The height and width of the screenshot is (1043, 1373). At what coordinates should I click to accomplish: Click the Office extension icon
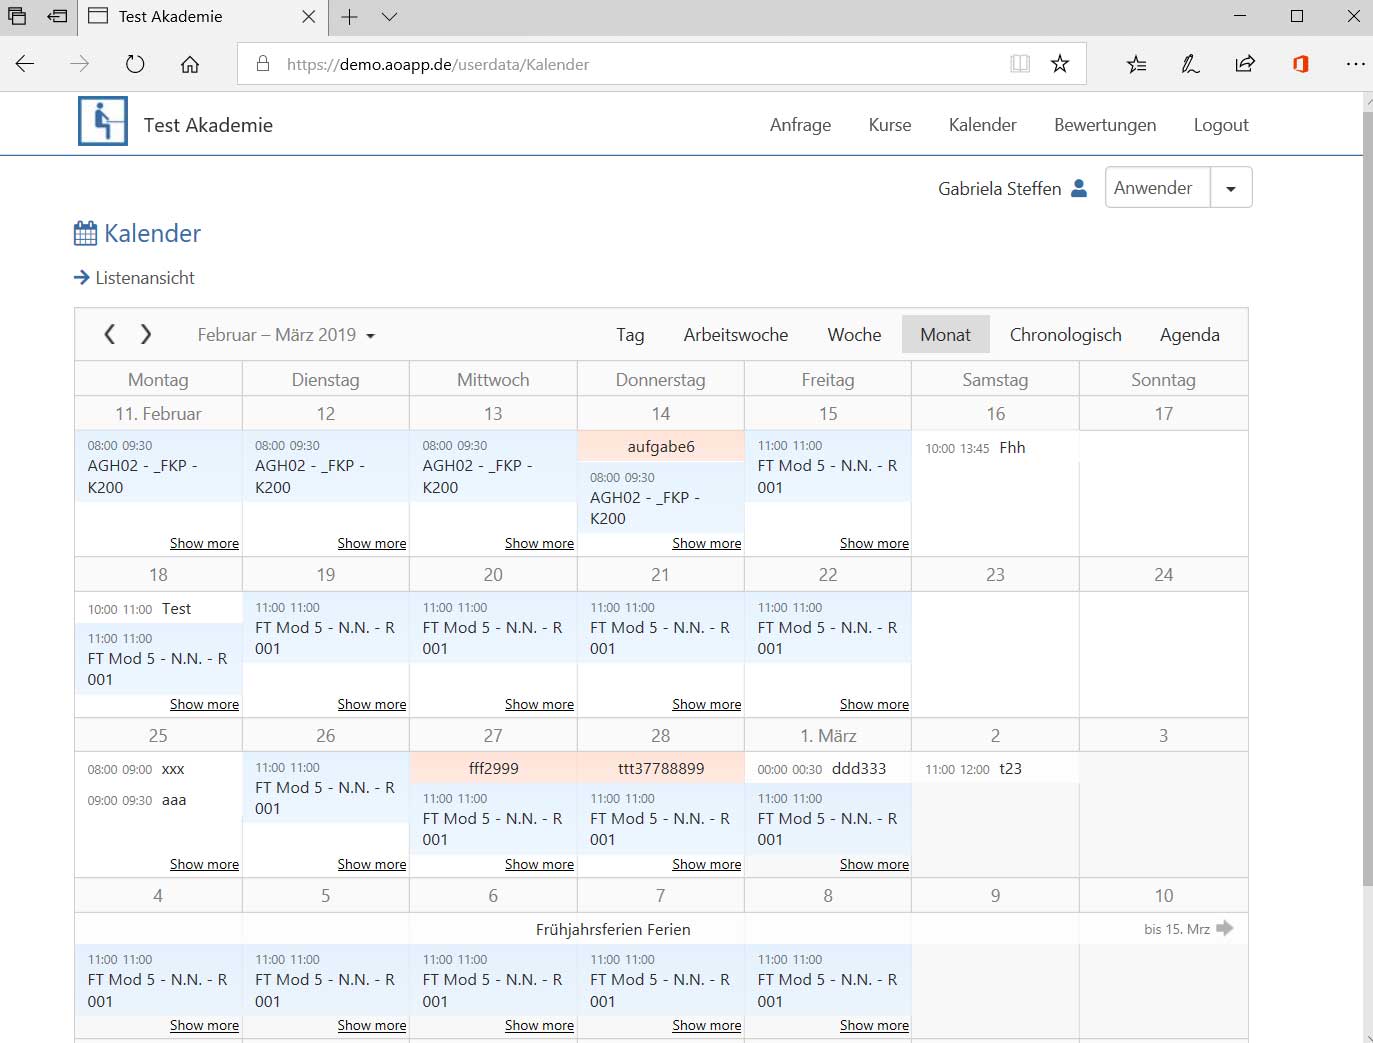(x=1300, y=64)
